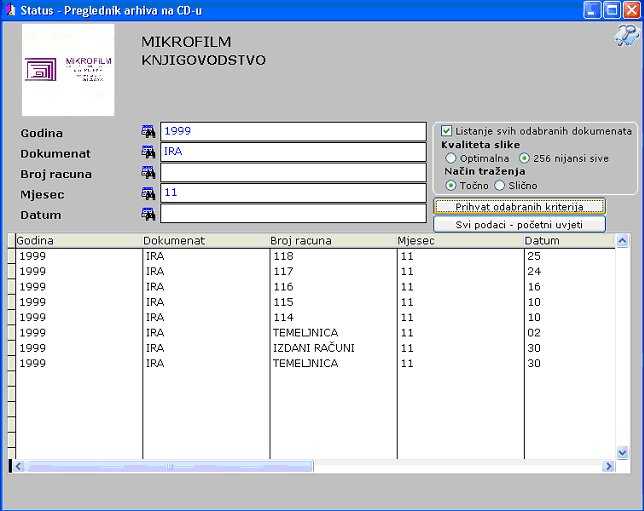Open lookup binoculars for Dokumenat field
Viewport: 644px width, 511px height.
[148, 152]
